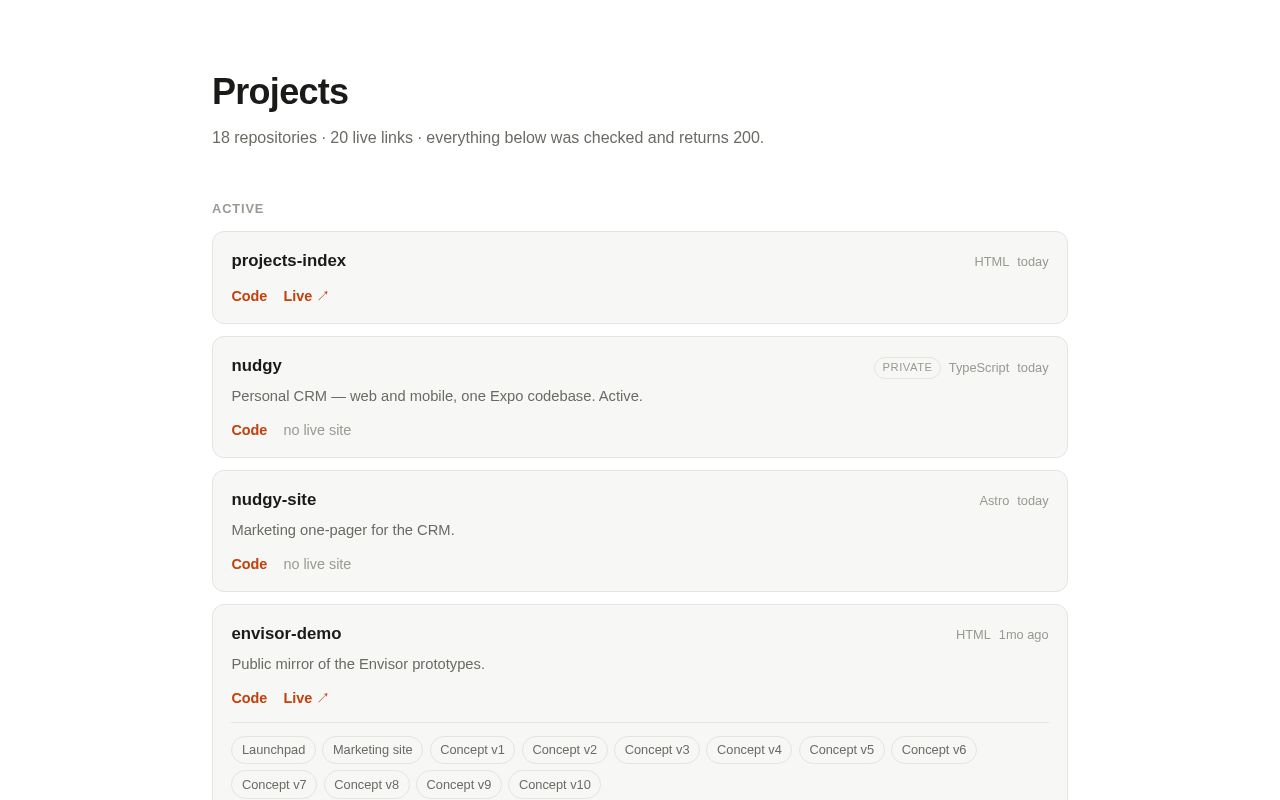The image size is (1280, 800).
Task: Open the Concept v7 chip
Action: pyautogui.click(x=274, y=784)
